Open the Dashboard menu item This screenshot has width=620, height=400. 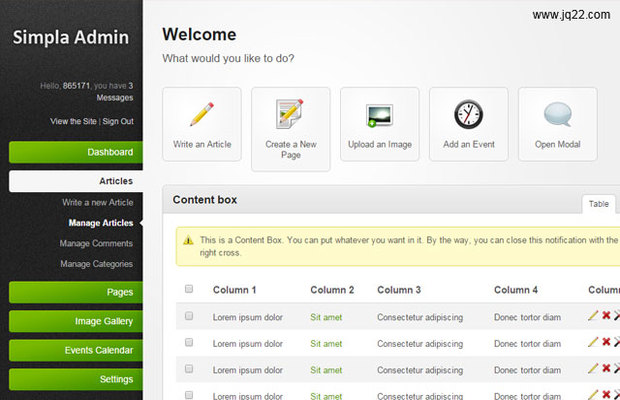tap(76, 152)
